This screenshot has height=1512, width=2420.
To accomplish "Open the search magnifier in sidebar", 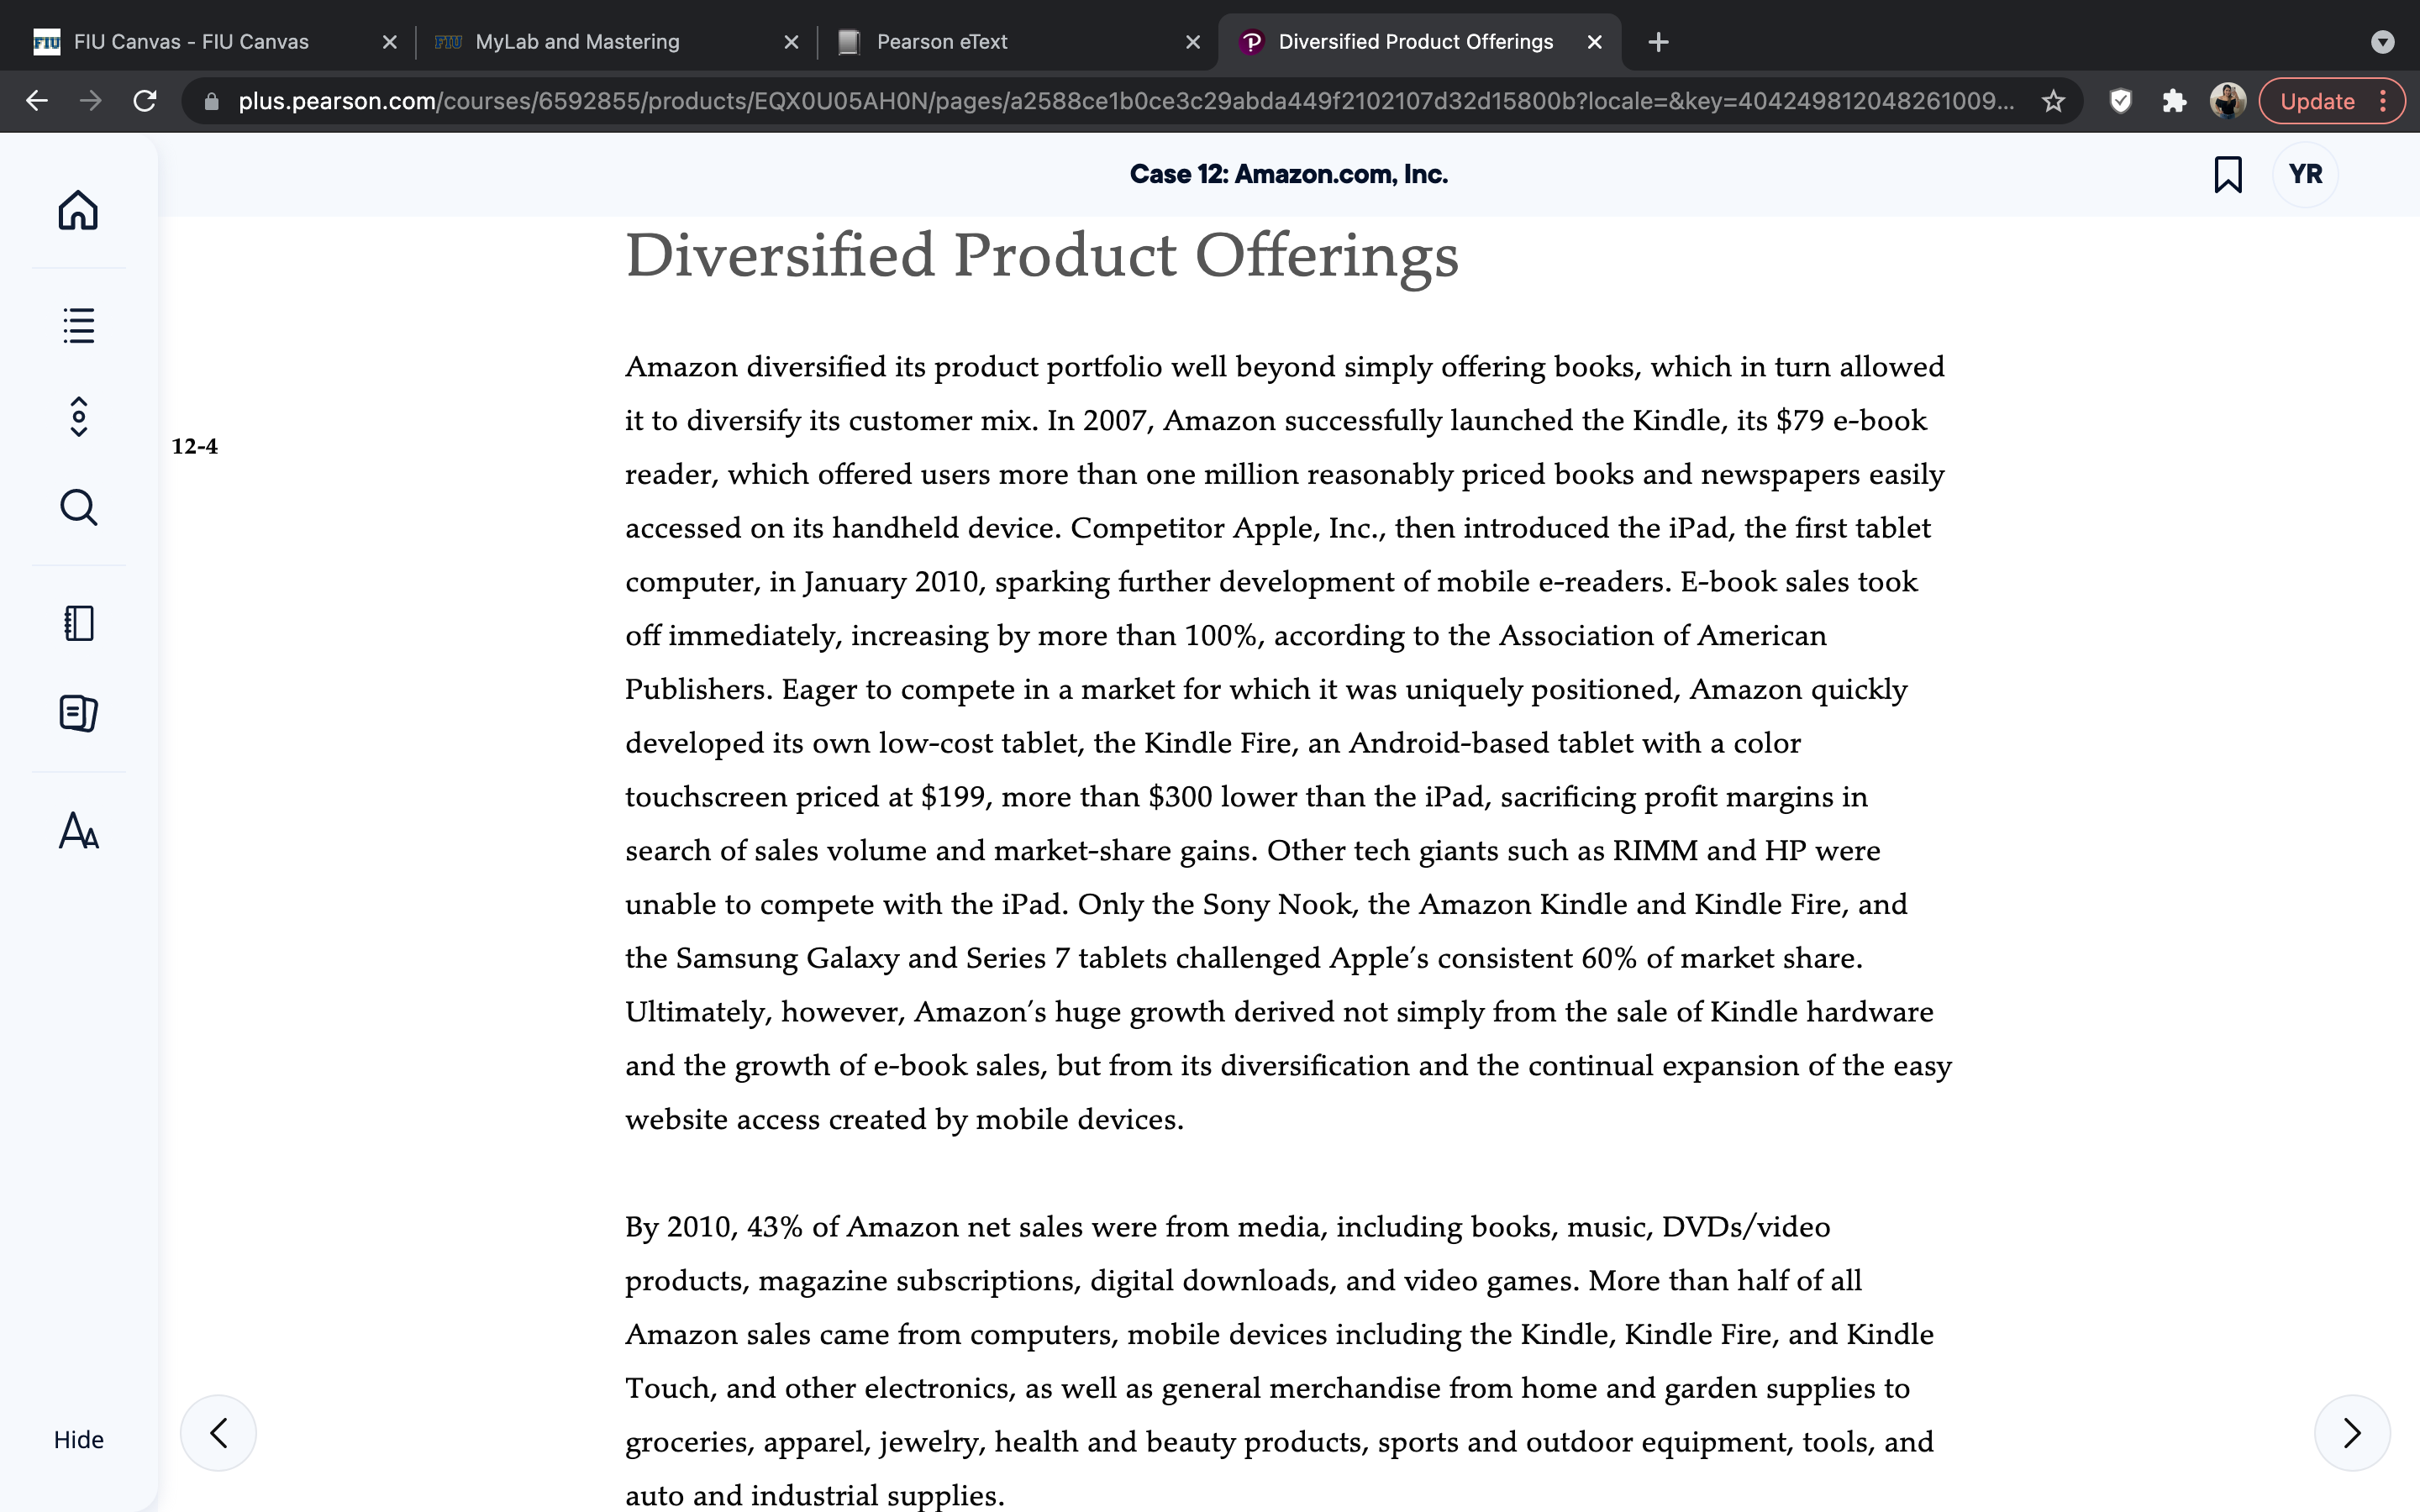I will pyautogui.click(x=78, y=507).
